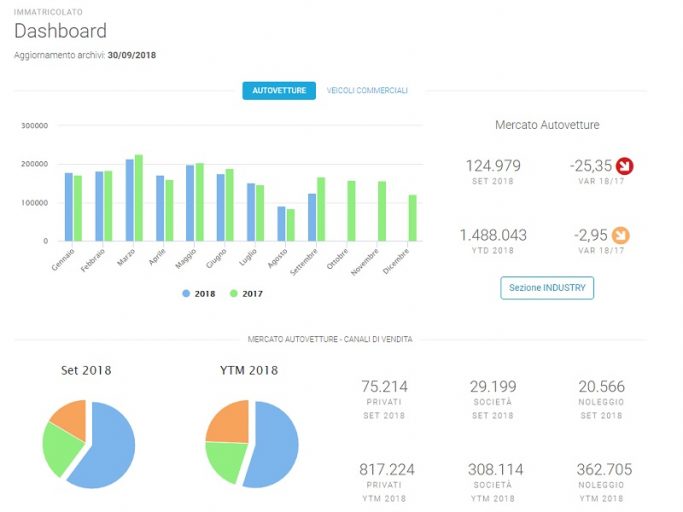Click the blue Marzo 2018 bar
683x512 pixels.
tap(130, 200)
